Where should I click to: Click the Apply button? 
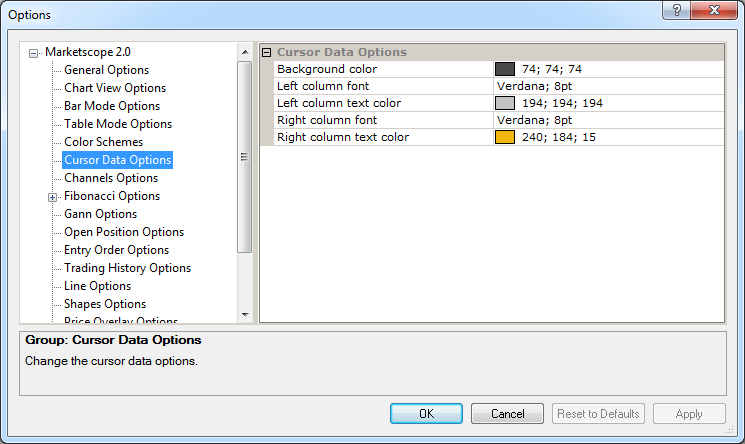[689, 414]
